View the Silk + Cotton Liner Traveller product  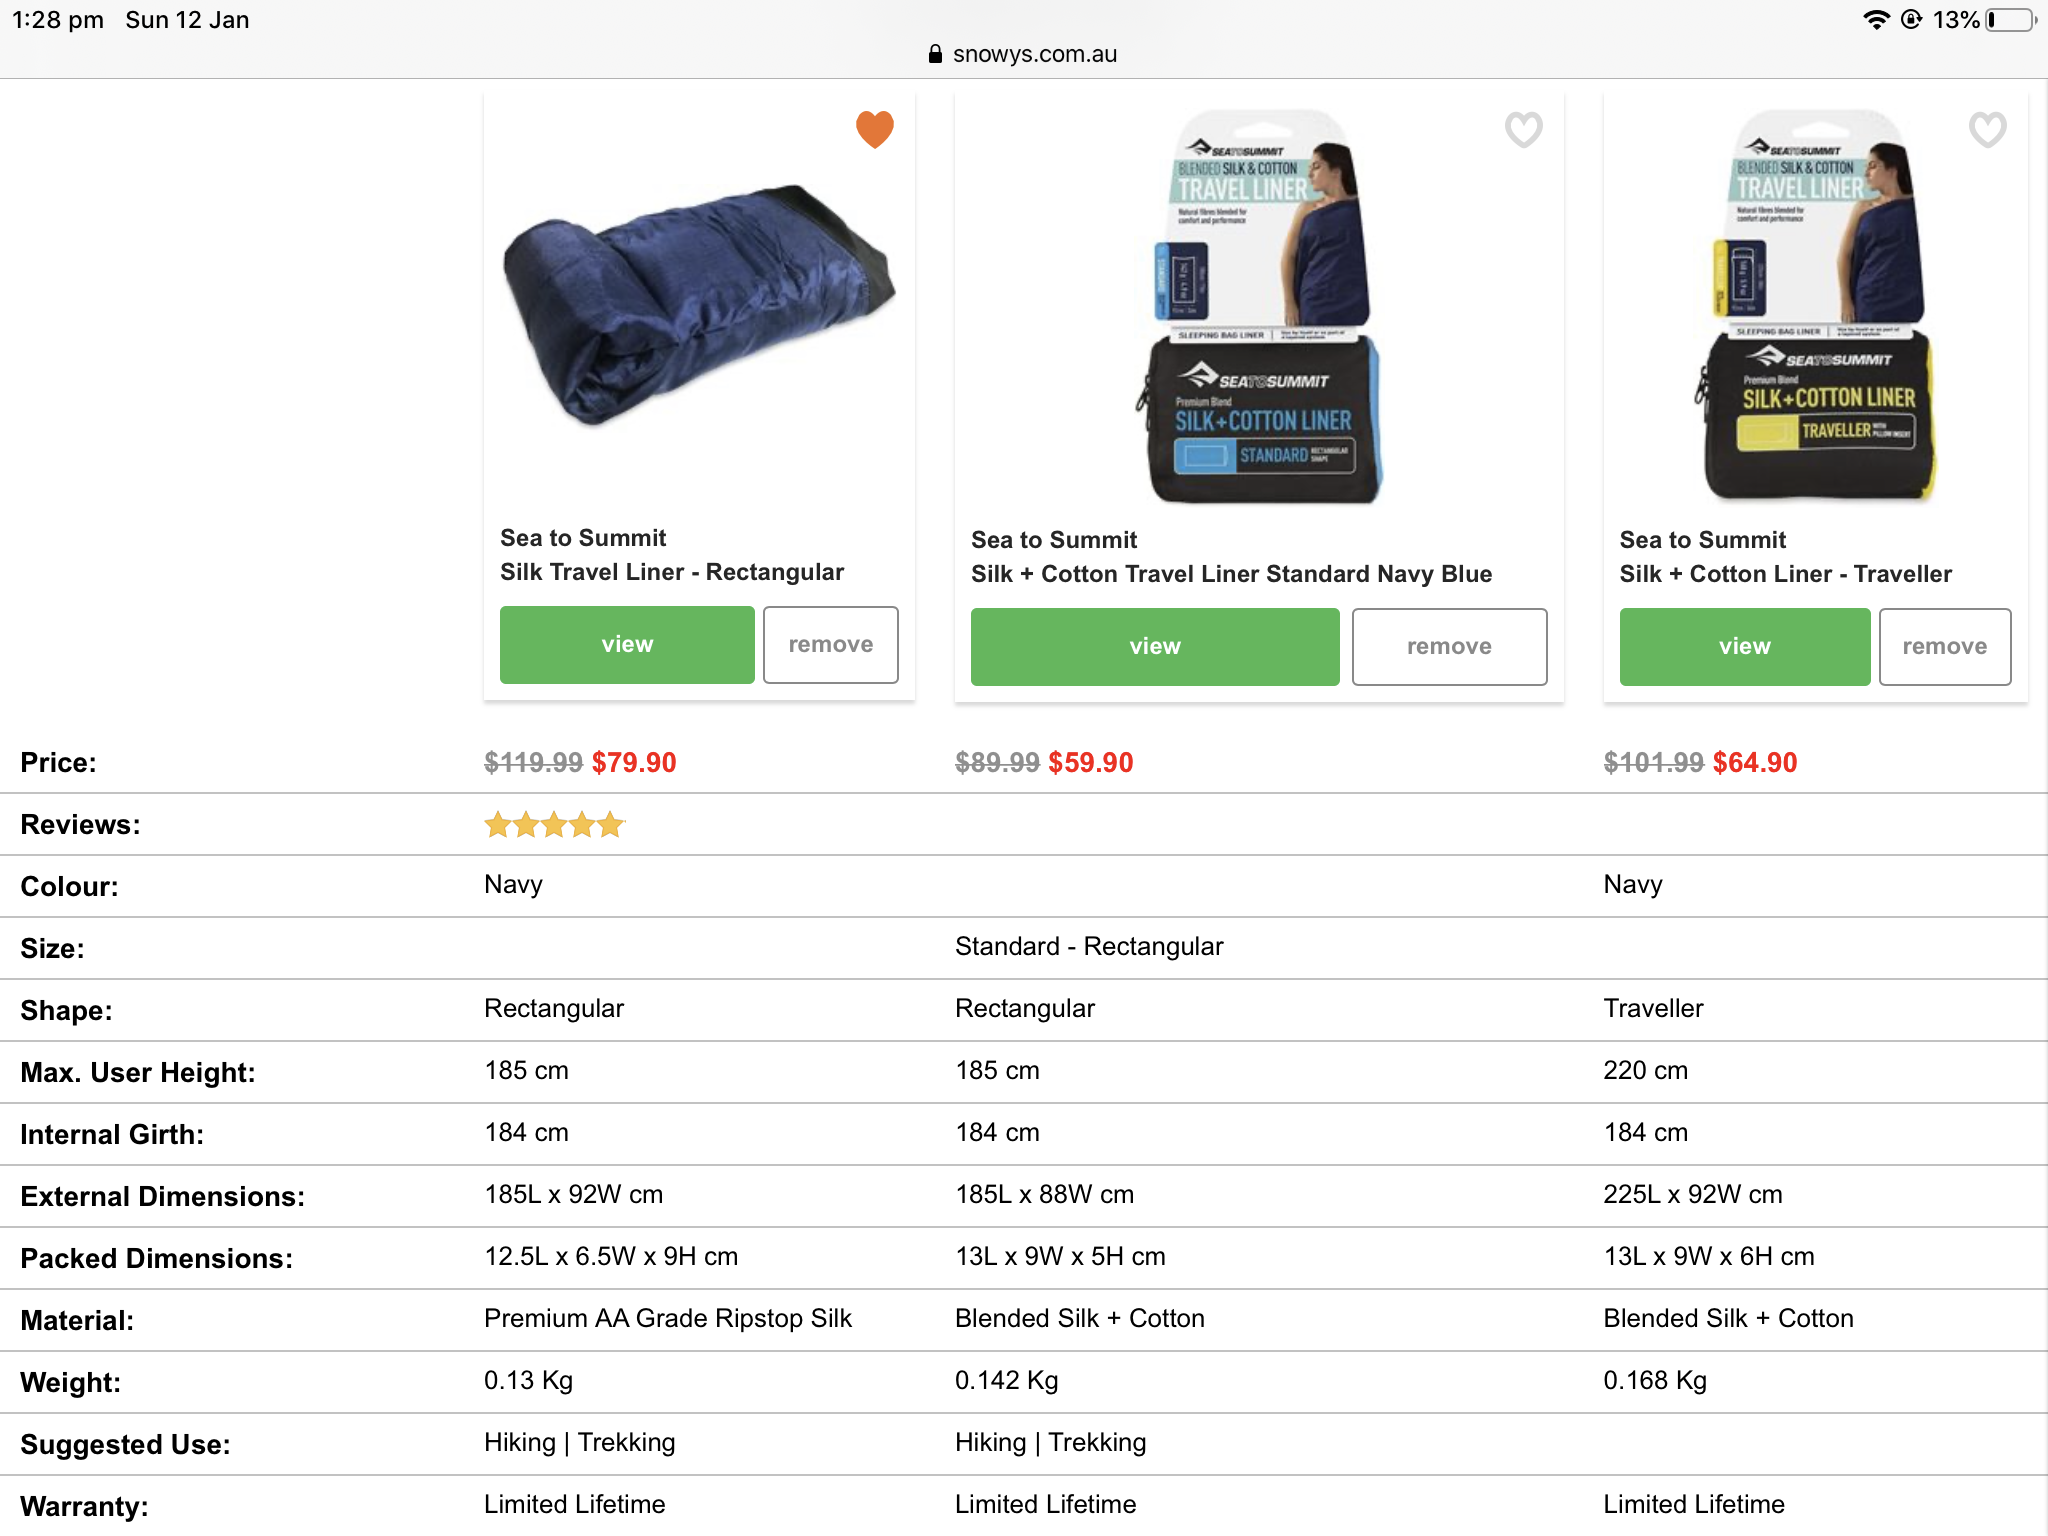(x=1745, y=647)
